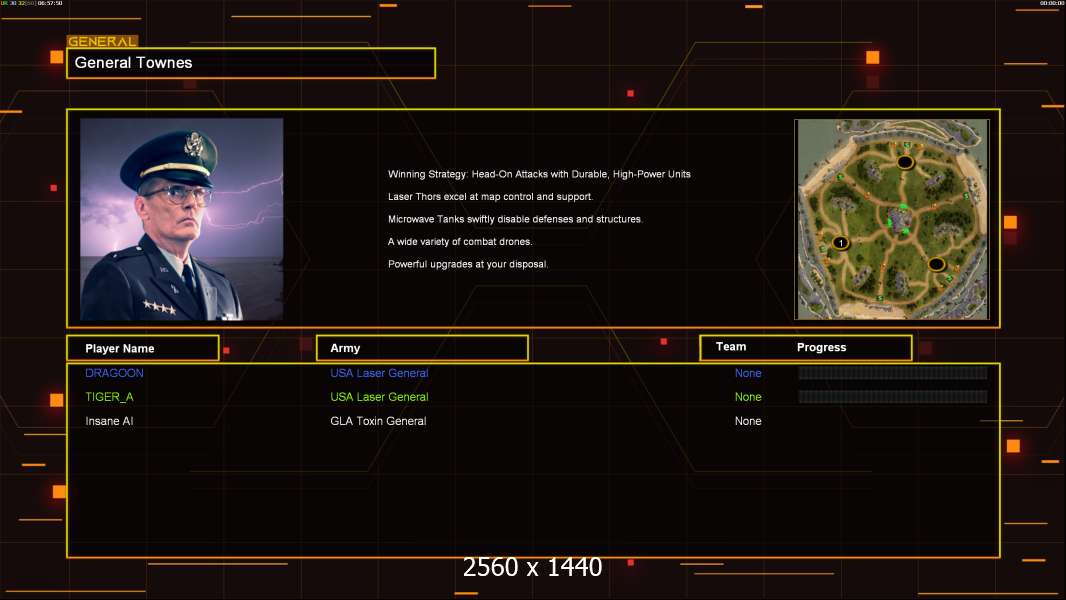This screenshot has width=1066, height=600.
Task: Click the Powerful upgrades description line
Action: tap(468, 264)
